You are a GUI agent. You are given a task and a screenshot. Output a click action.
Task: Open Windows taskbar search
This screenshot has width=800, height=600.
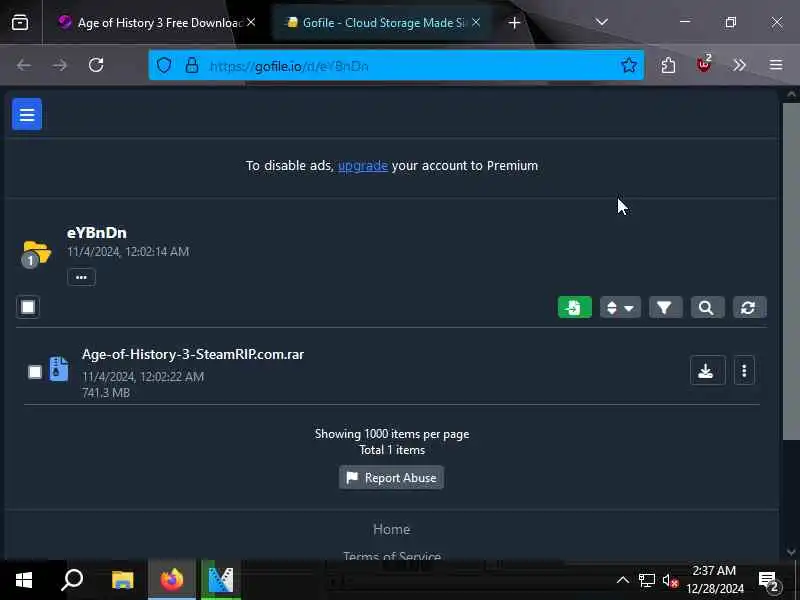click(72, 580)
